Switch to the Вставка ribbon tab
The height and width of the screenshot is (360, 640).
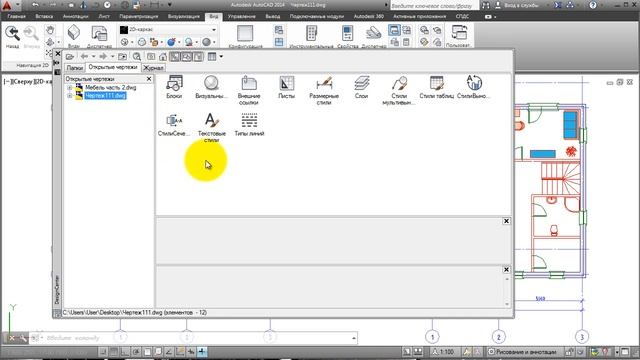44,16
